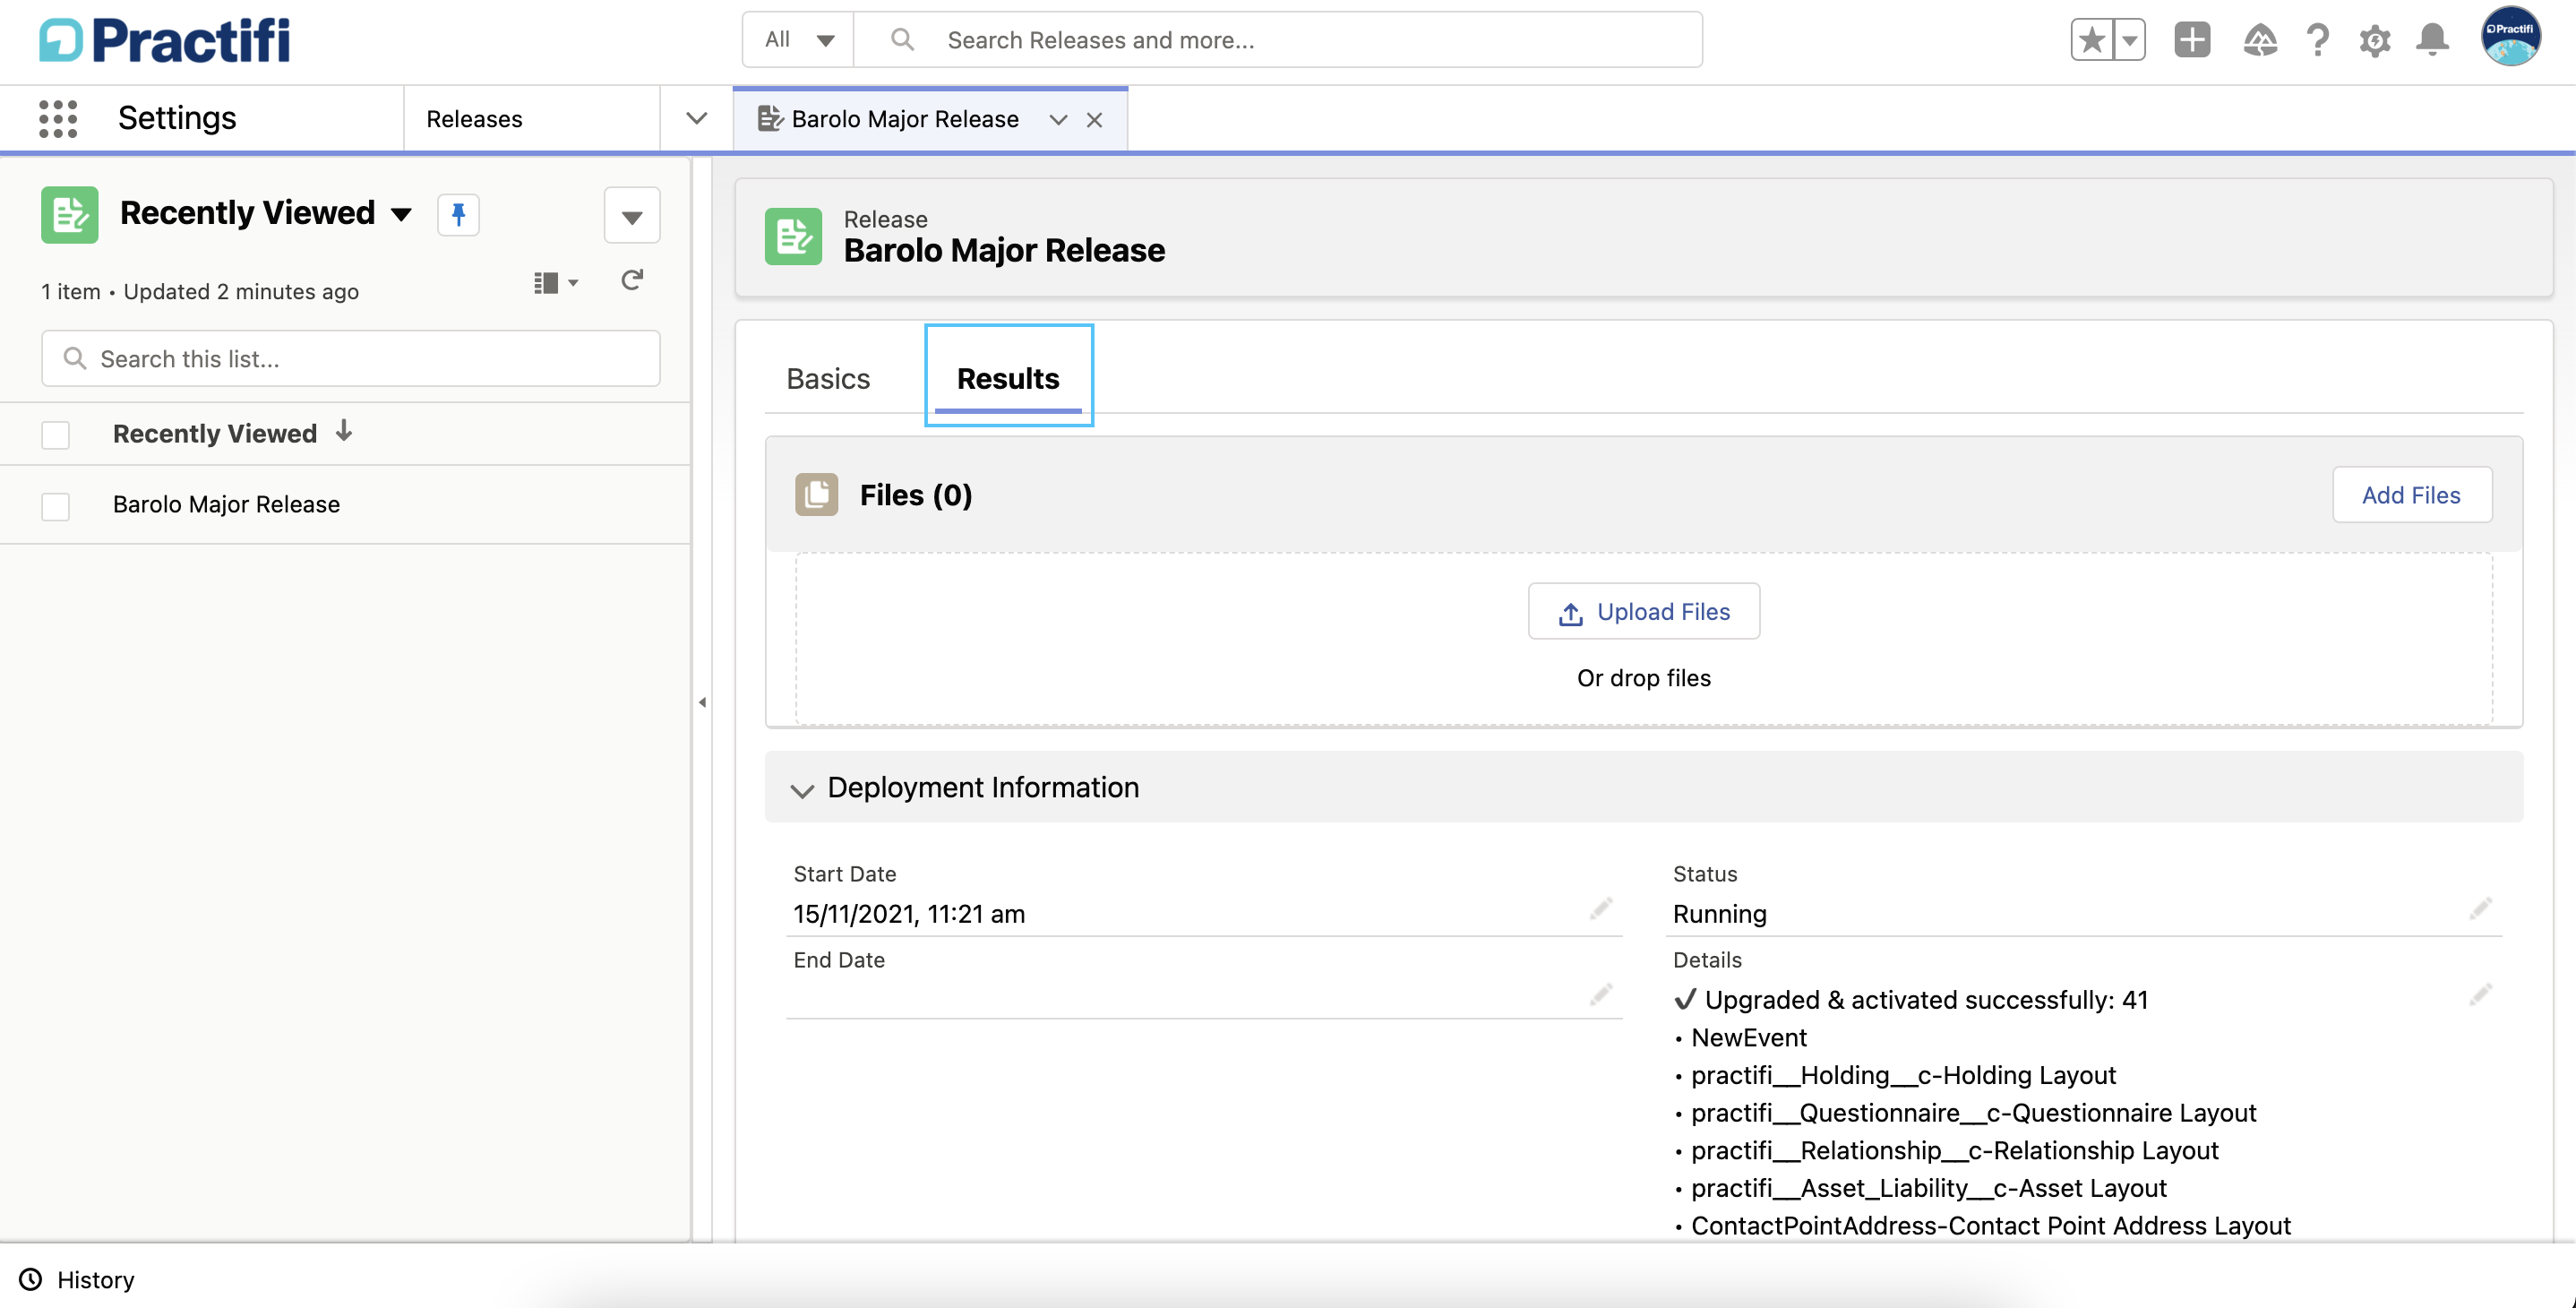This screenshot has height=1308, width=2576.
Task: Open the History utility bar item
Action: pos(77,1279)
